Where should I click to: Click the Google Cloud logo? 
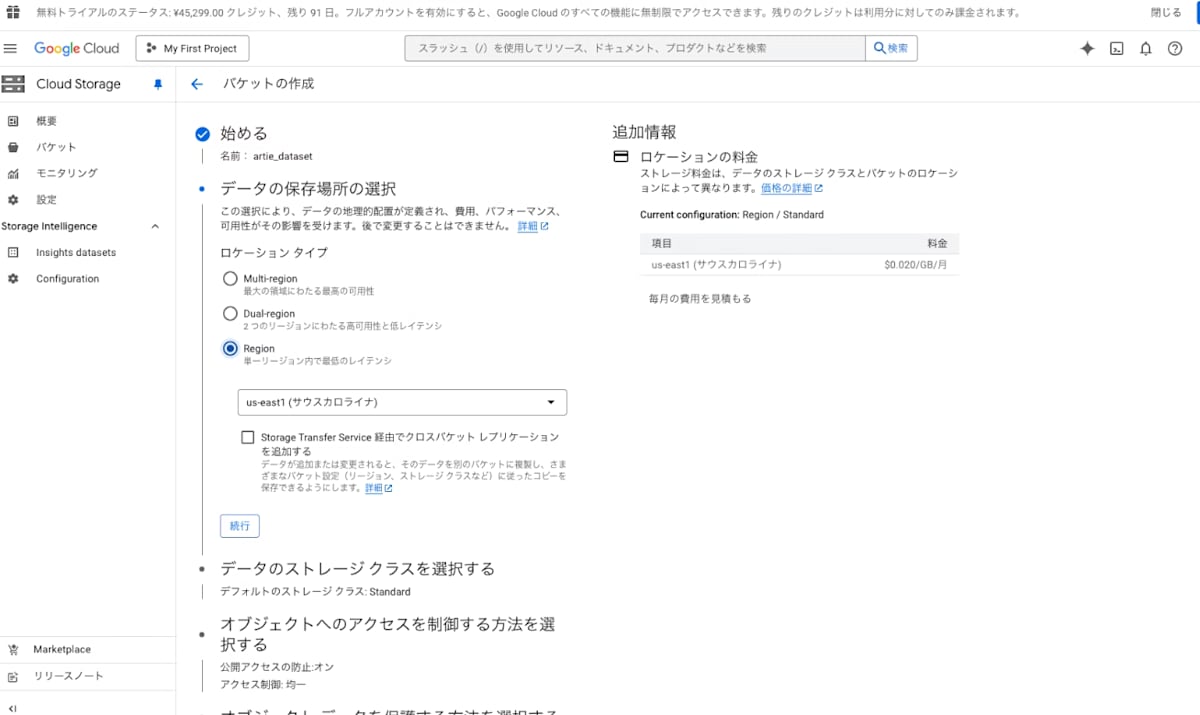point(76,48)
